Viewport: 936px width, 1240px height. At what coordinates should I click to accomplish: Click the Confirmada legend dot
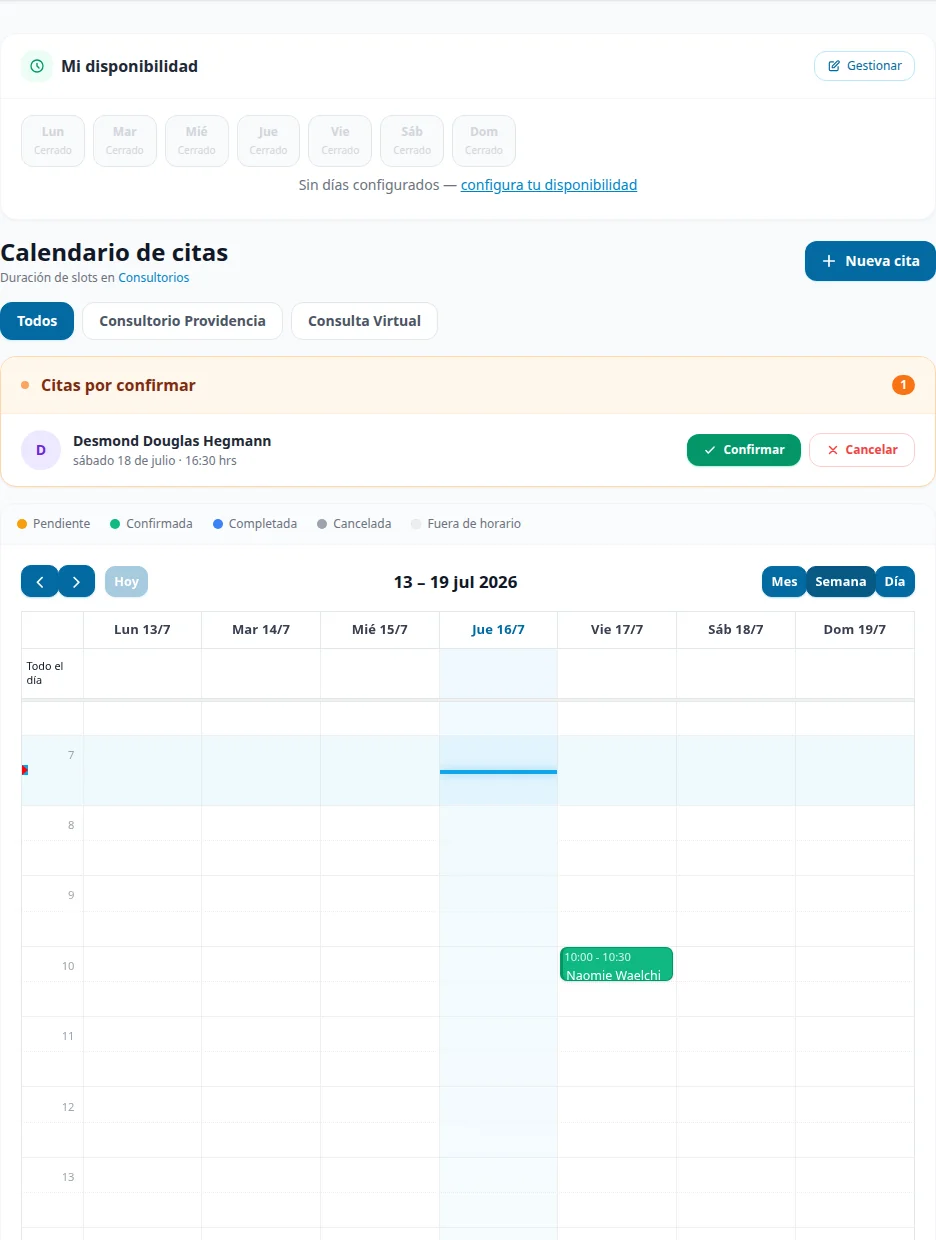(x=115, y=524)
